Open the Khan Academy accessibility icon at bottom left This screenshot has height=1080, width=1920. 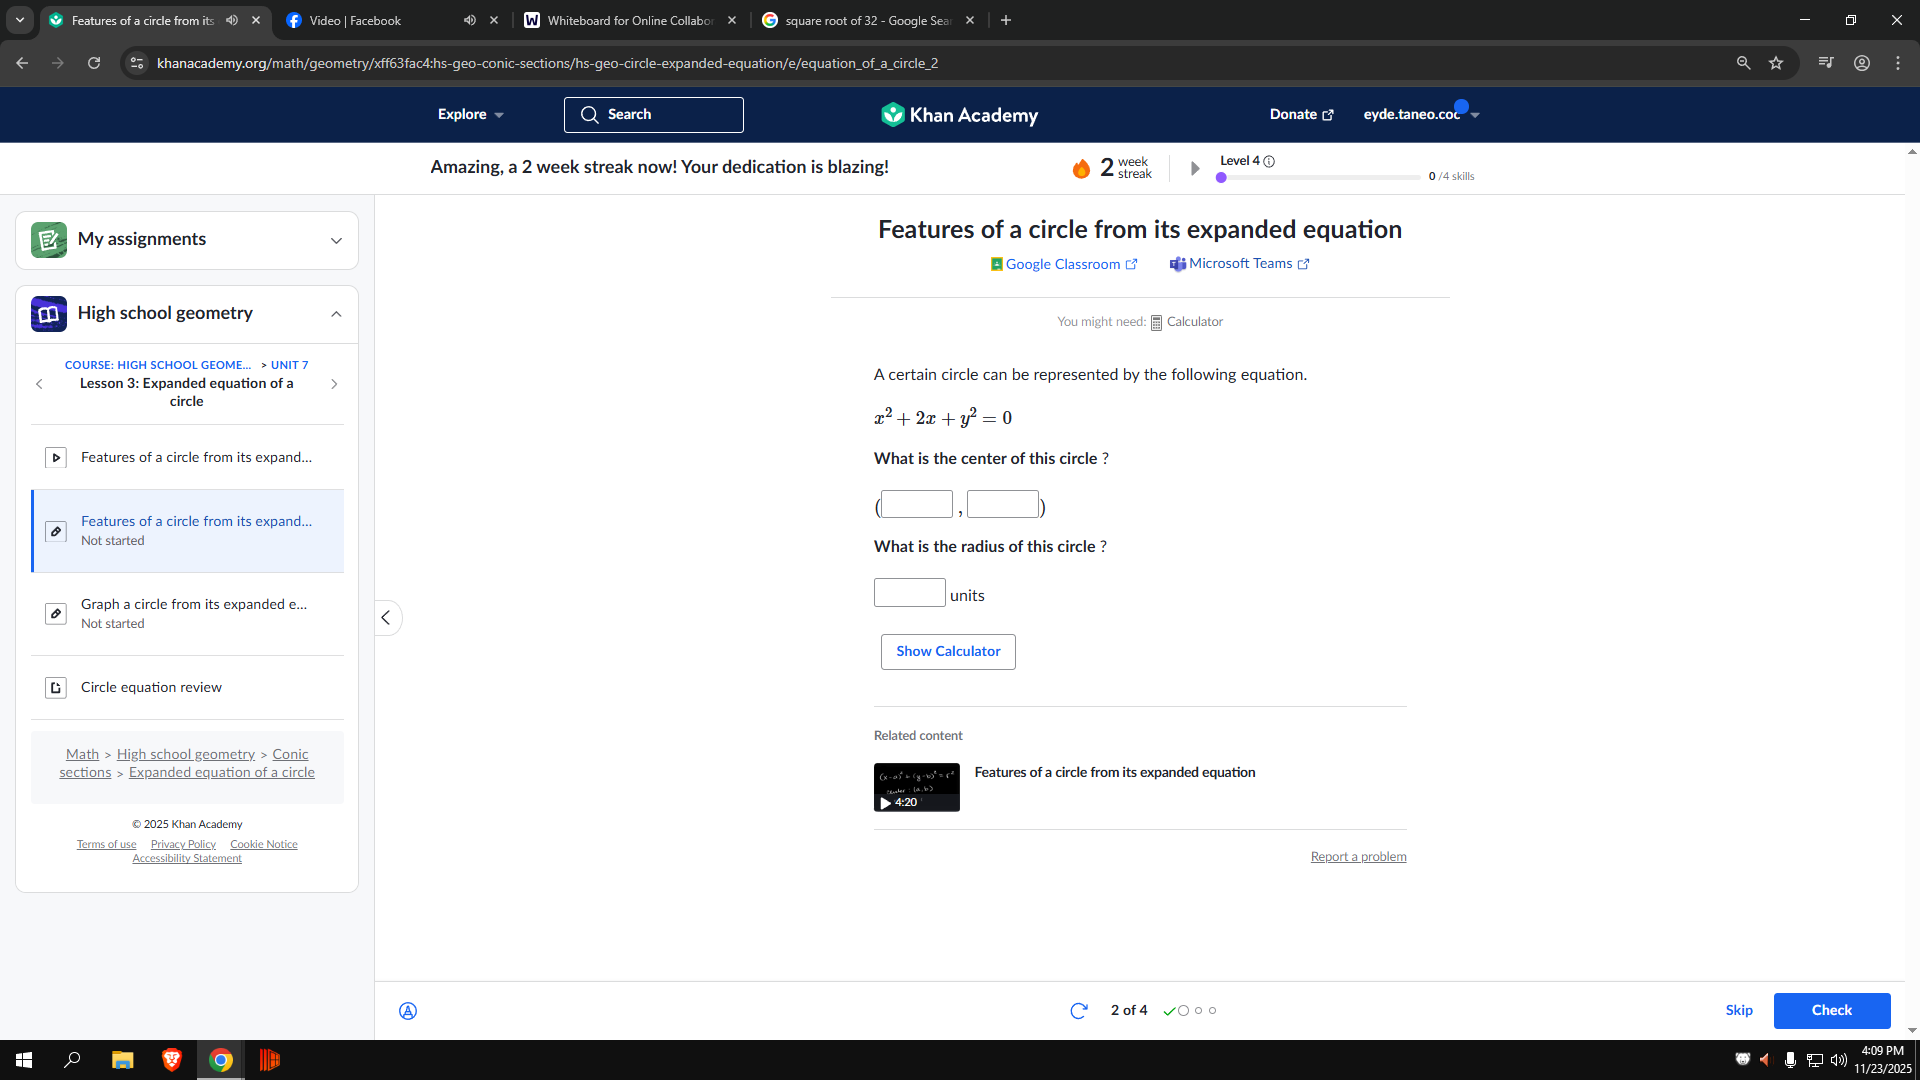click(407, 1010)
